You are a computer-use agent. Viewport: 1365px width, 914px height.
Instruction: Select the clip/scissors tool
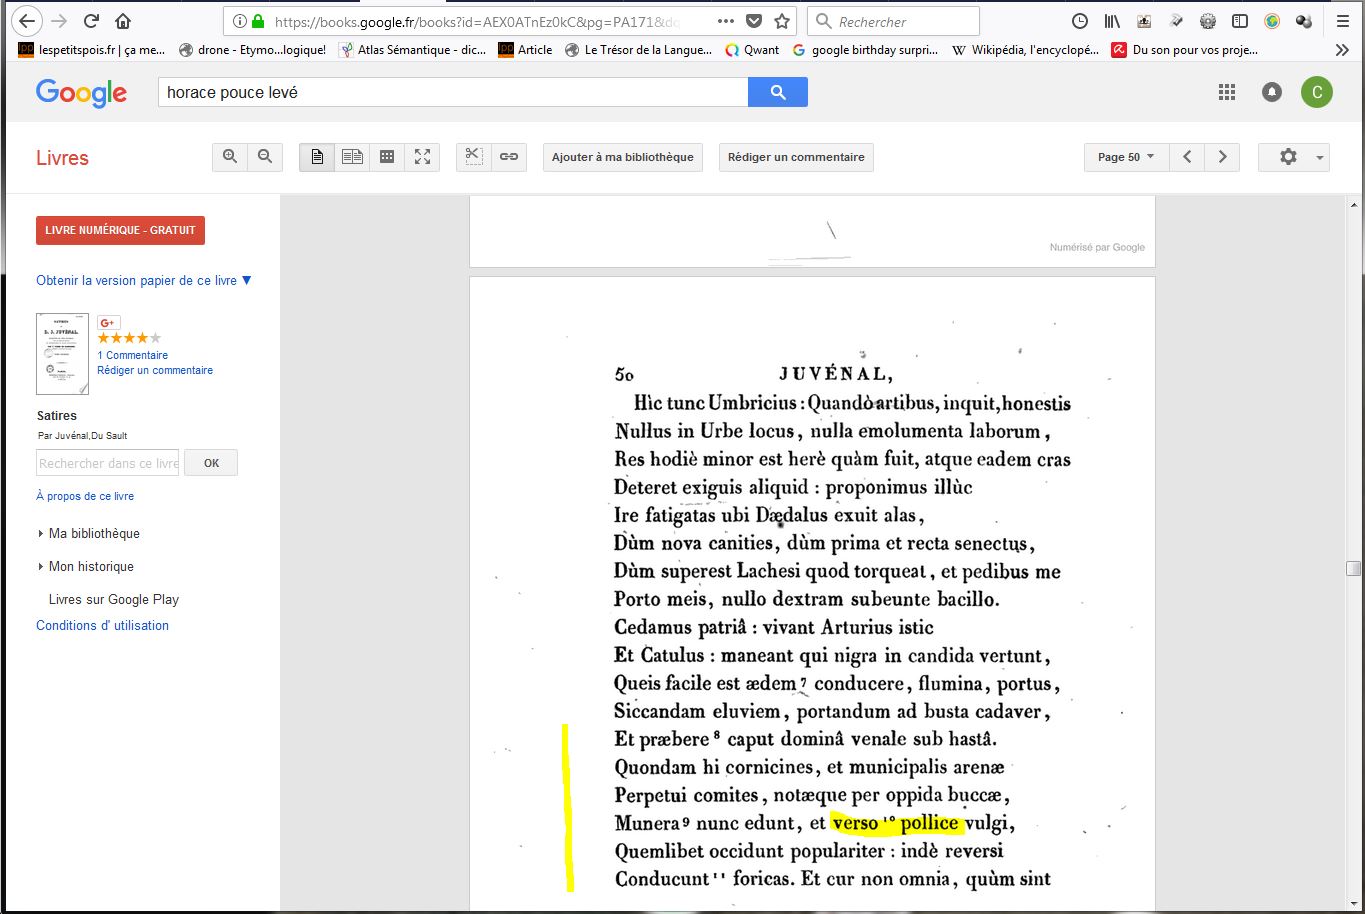(474, 157)
